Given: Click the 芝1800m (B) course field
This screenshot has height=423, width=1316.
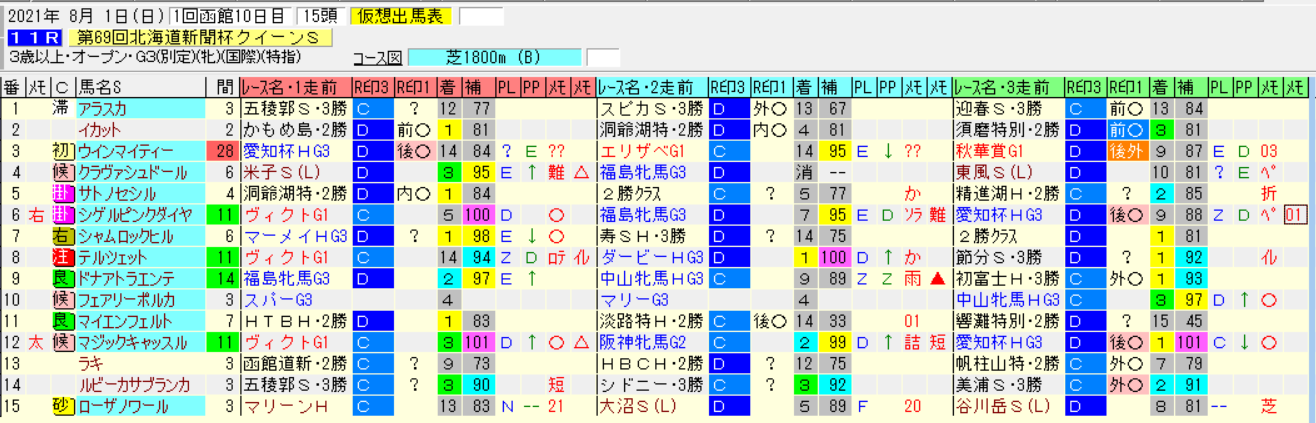Looking at the screenshot, I should [x=494, y=57].
